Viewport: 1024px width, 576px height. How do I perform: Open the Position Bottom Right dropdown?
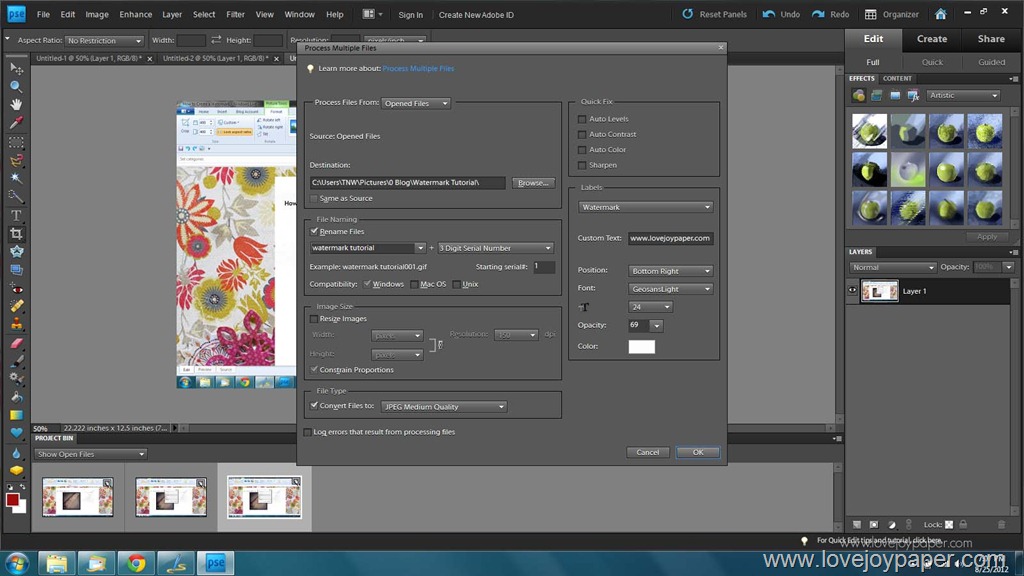pyautogui.click(x=671, y=271)
